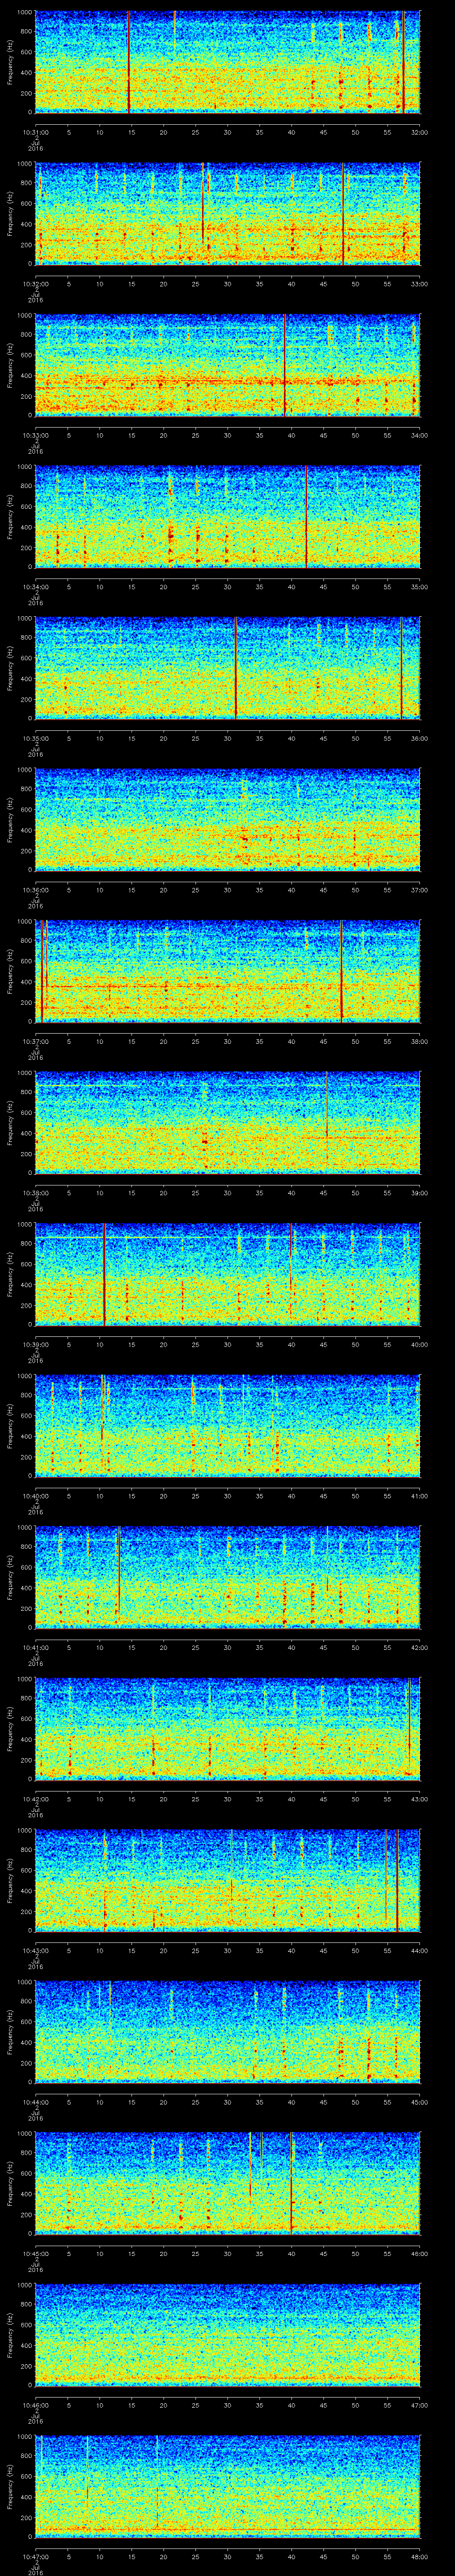This screenshot has width=455, height=2576.
Task: Click the 47:00 end time label
Action: pos(420,2404)
